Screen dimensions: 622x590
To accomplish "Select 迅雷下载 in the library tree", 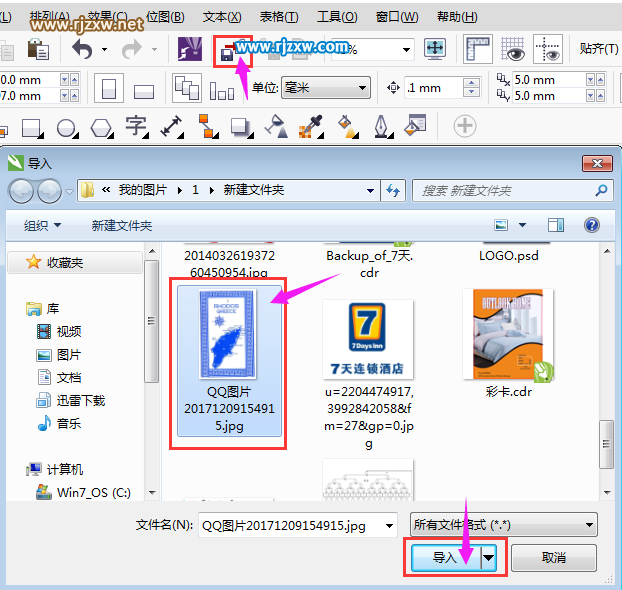I will click(70, 400).
